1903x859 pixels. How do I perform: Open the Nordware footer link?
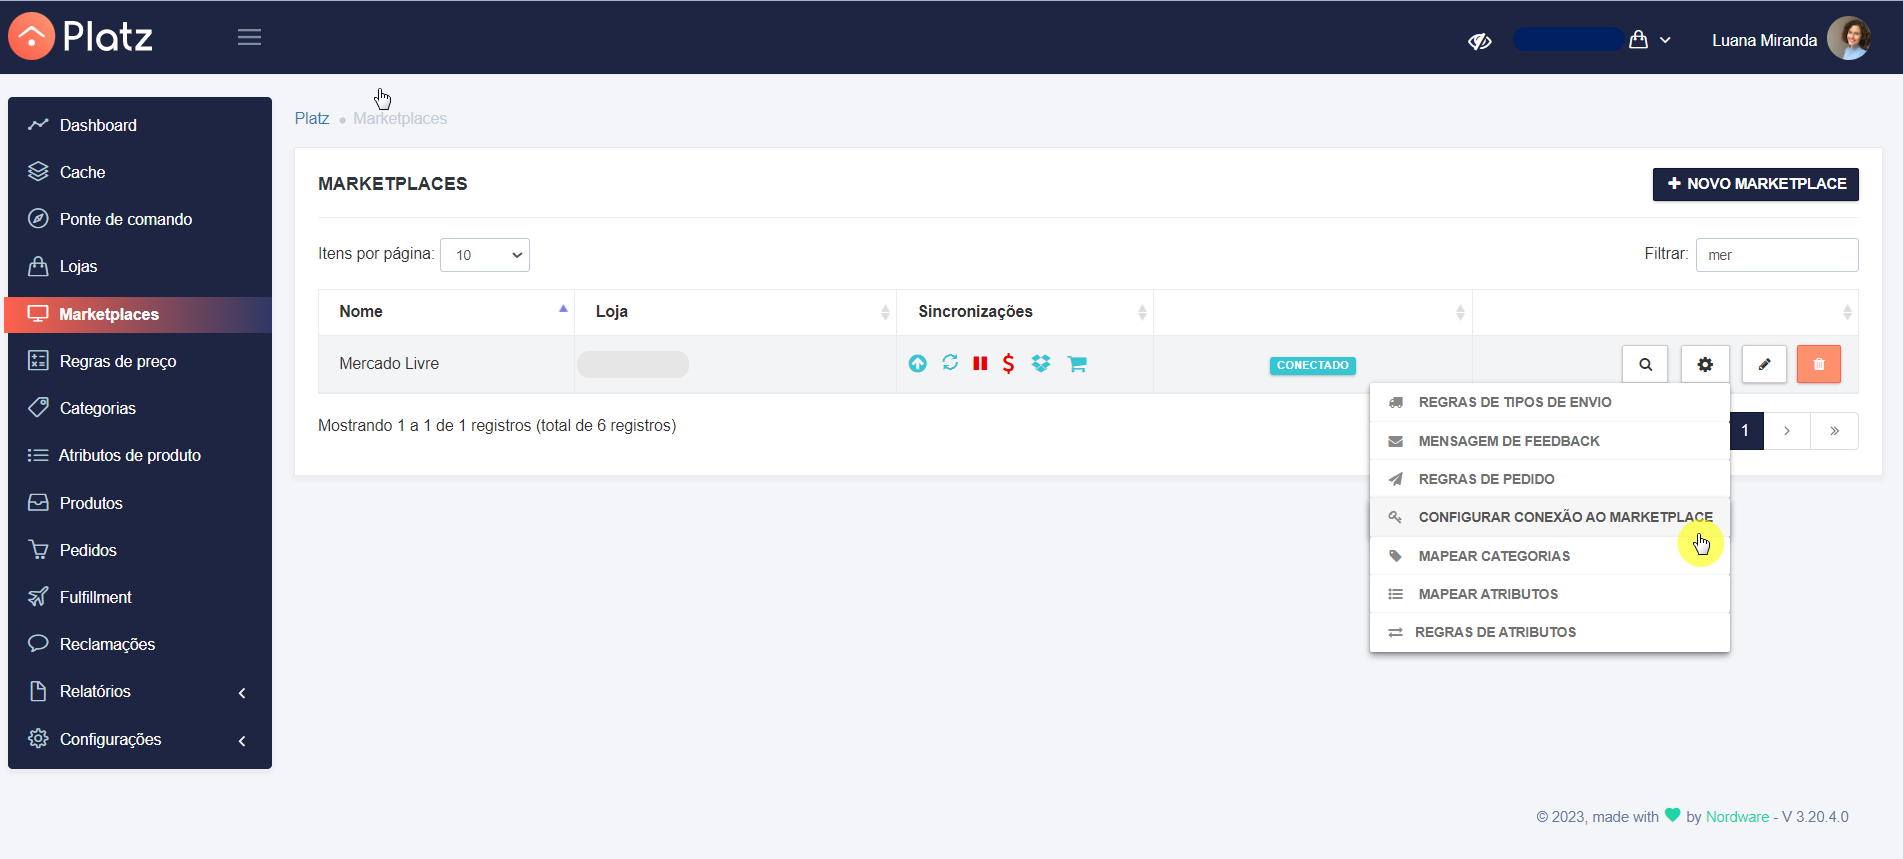(x=1737, y=817)
